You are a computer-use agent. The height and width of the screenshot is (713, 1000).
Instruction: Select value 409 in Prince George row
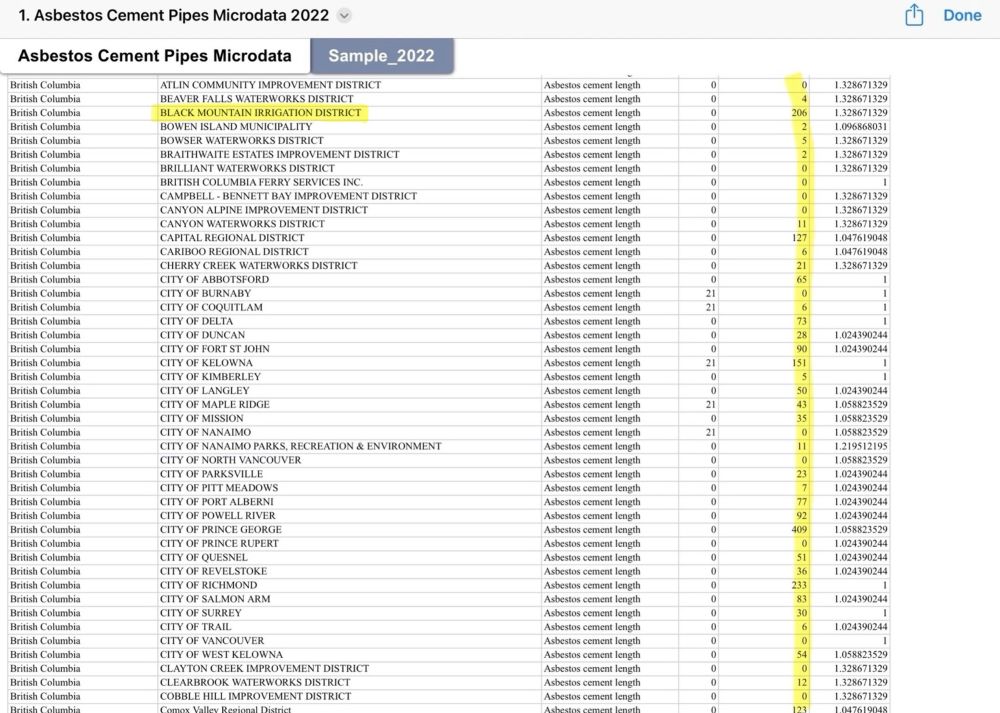[799, 530]
